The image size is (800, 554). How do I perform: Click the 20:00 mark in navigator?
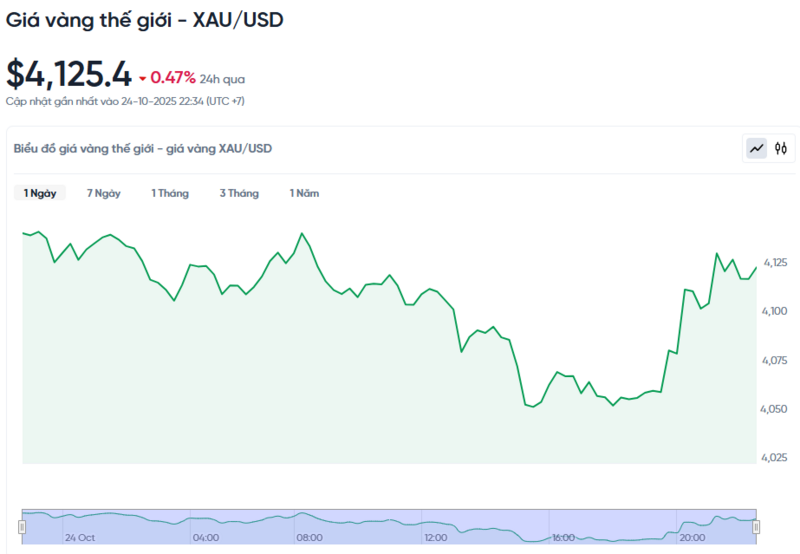click(692, 537)
